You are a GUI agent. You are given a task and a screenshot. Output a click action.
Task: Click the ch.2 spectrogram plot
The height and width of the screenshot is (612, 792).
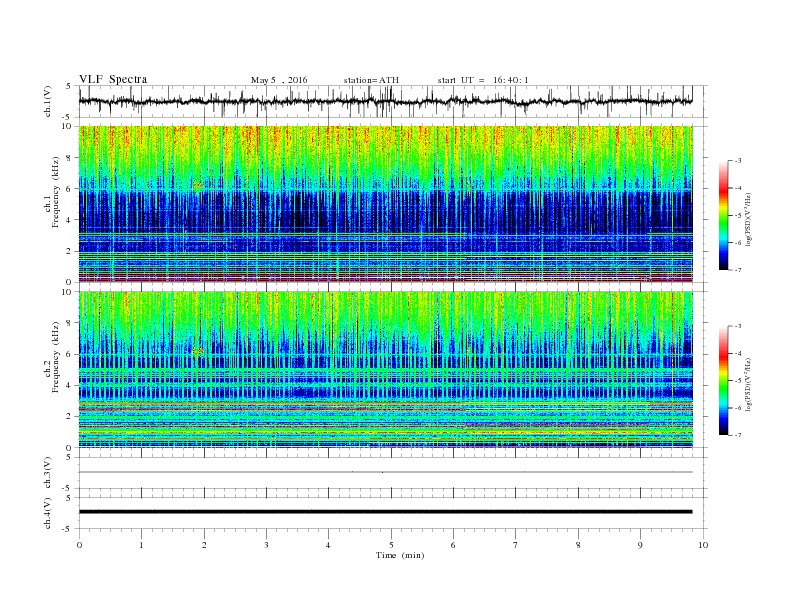tap(386, 370)
